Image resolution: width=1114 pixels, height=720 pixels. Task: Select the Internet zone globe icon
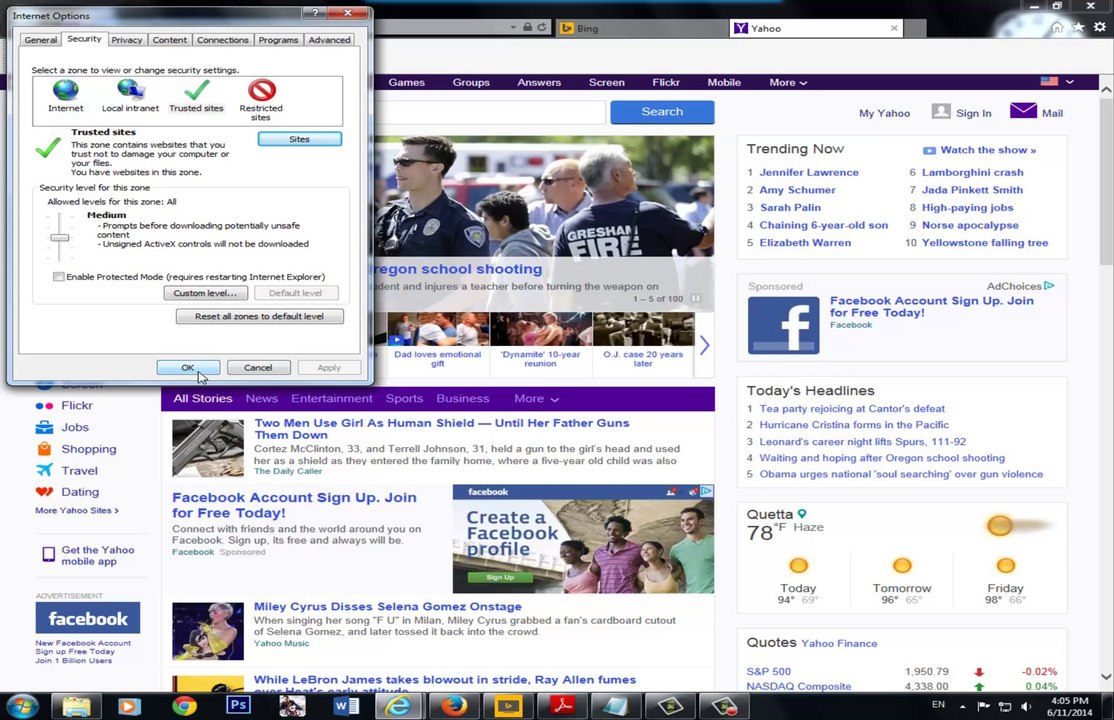pyautogui.click(x=66, y=91)
